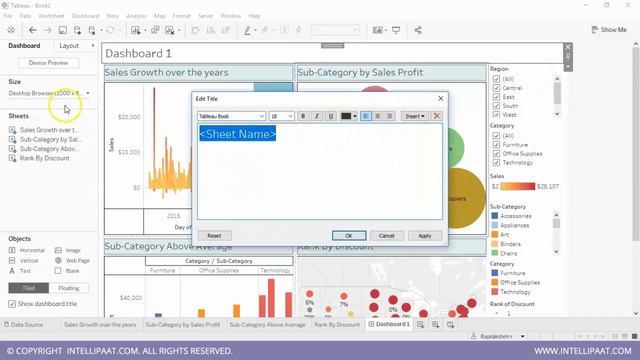Click the Presentation Mode monitor icon
640x360 pixels.
pyautogui.click(x=396, y=30)
